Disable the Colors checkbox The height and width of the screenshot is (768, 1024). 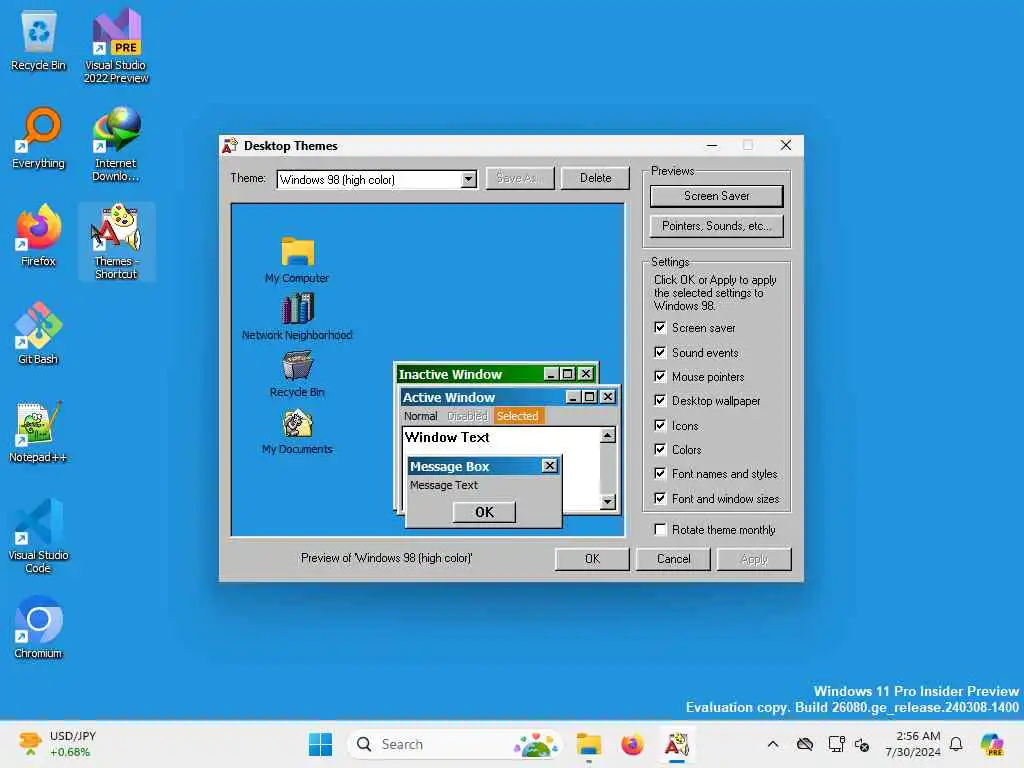[660, 449]
